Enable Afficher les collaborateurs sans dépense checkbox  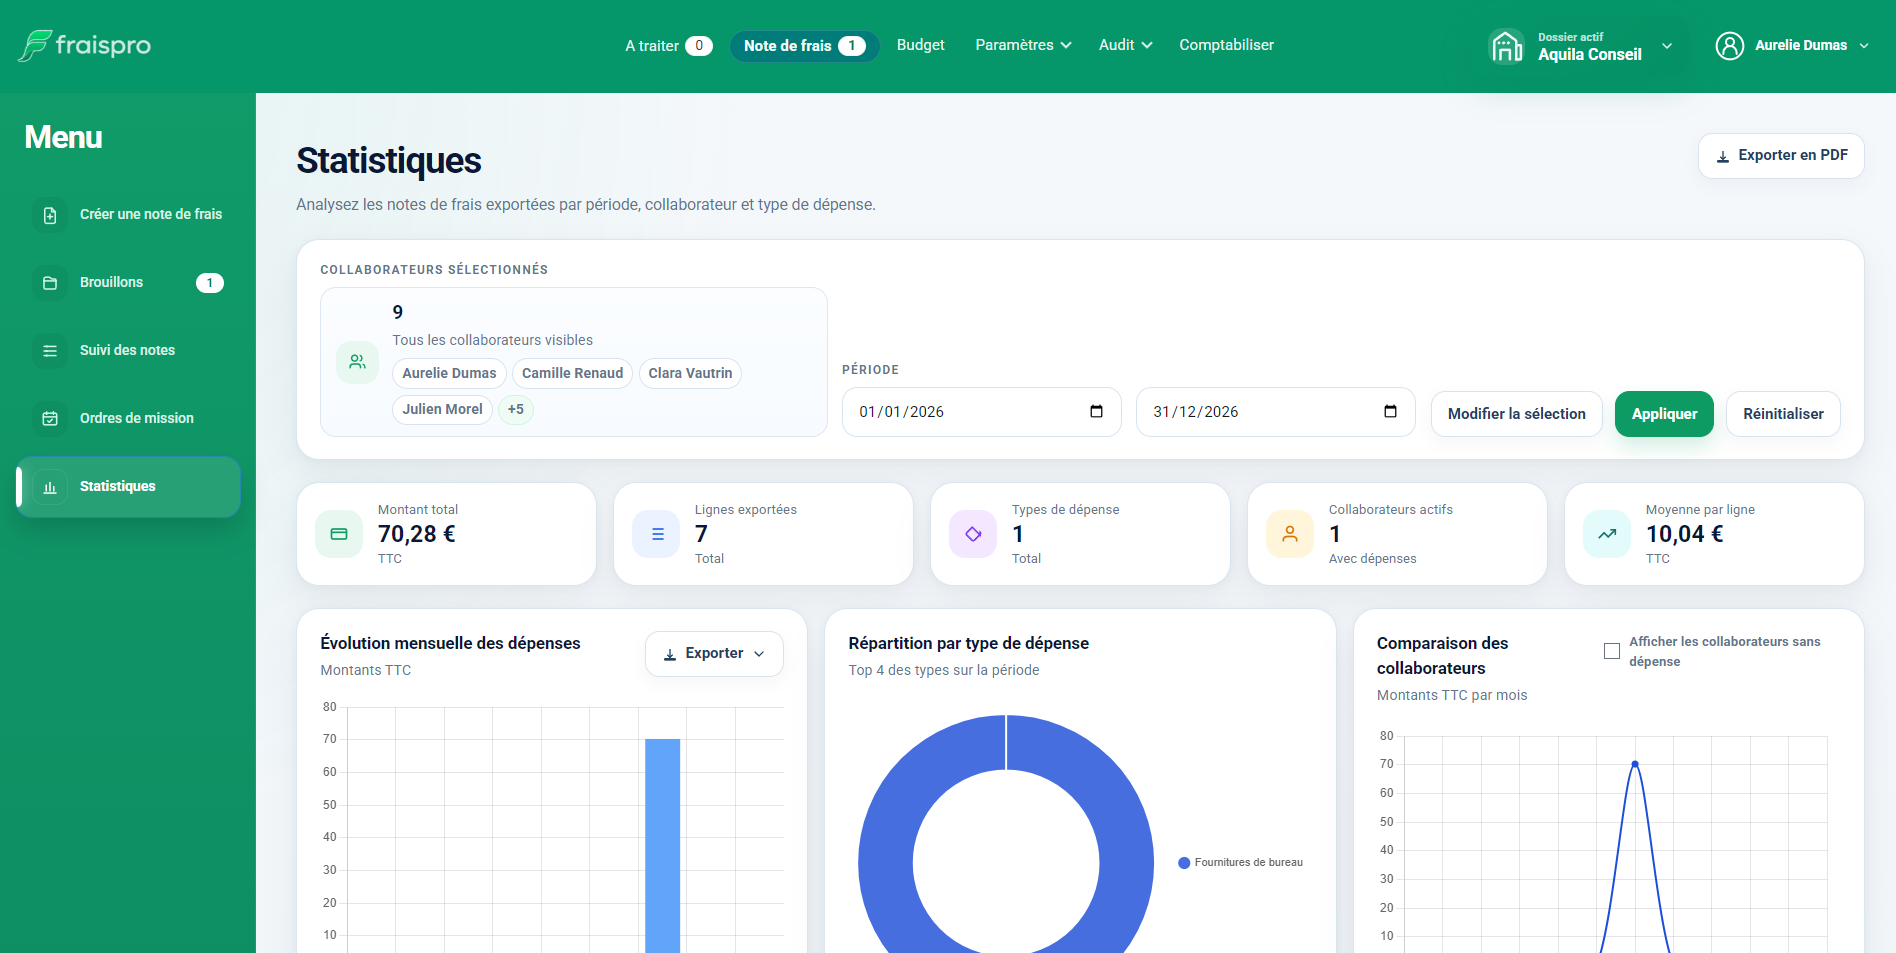pyautogui.click(x=1612, y=651)
